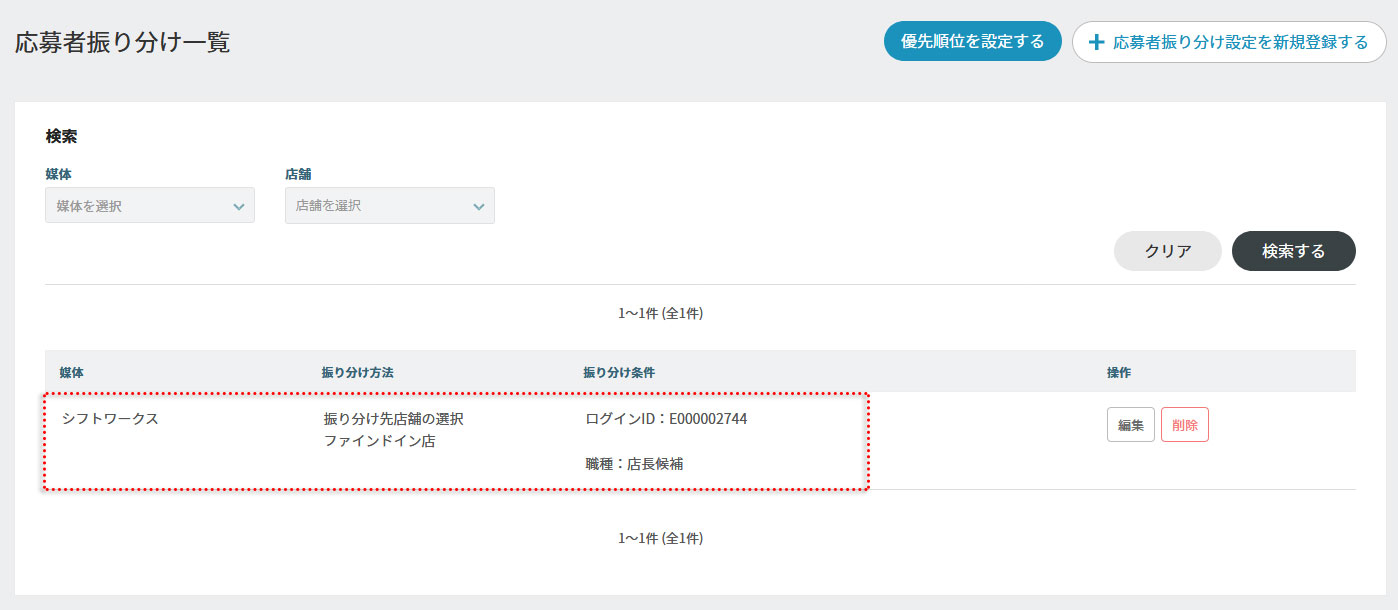Image resolution: width=1398 pixels, height=610 pixels.
Task: Click the 振り分け方法 column header
Action: (357, 372)
